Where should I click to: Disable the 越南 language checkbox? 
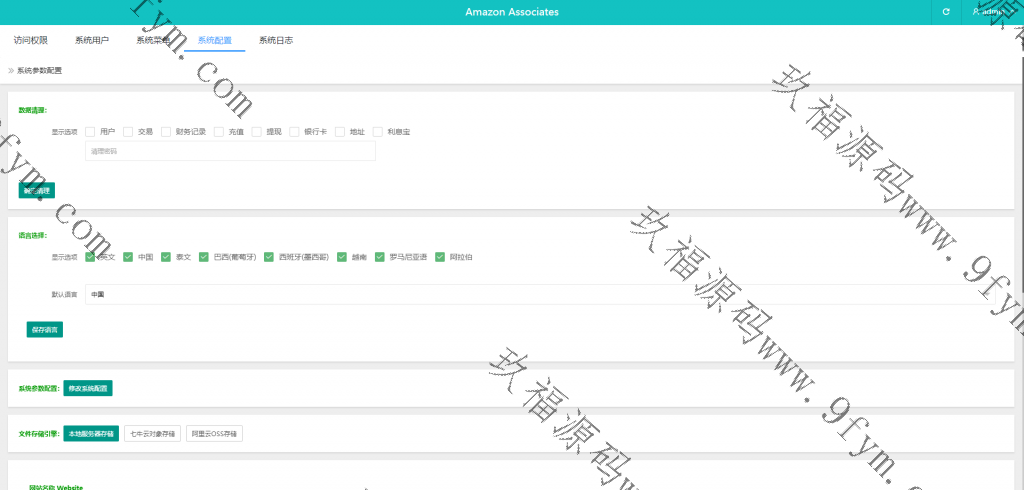pos(342,257)
